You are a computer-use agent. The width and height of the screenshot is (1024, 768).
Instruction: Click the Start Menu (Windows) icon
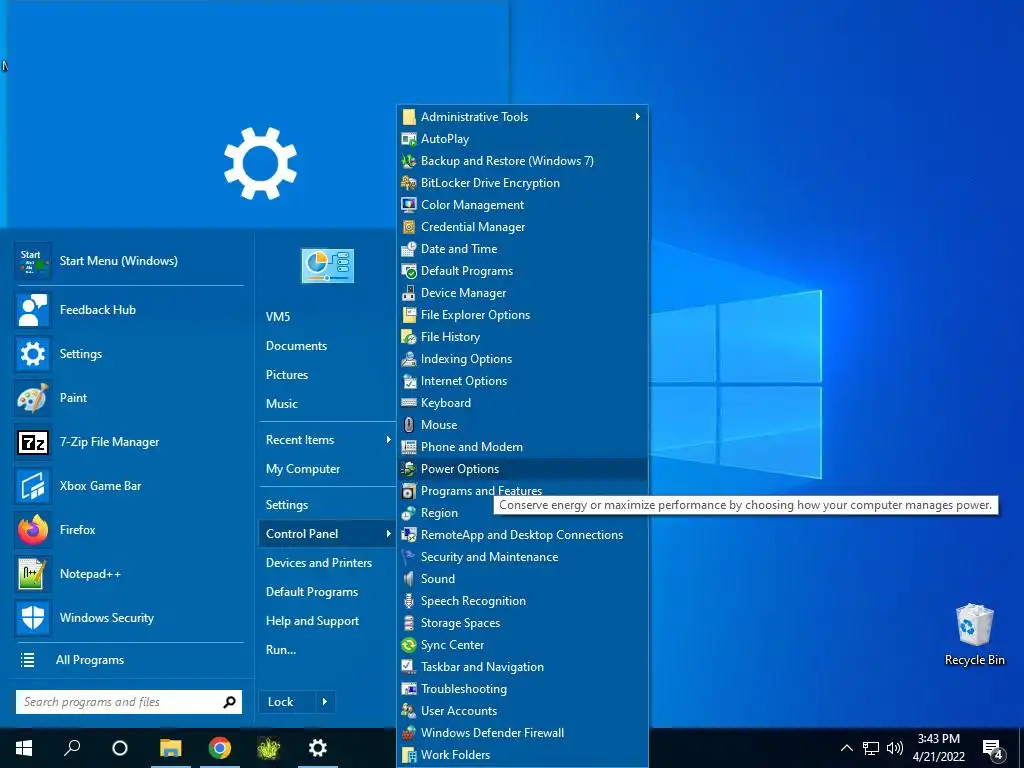(33, 261)
